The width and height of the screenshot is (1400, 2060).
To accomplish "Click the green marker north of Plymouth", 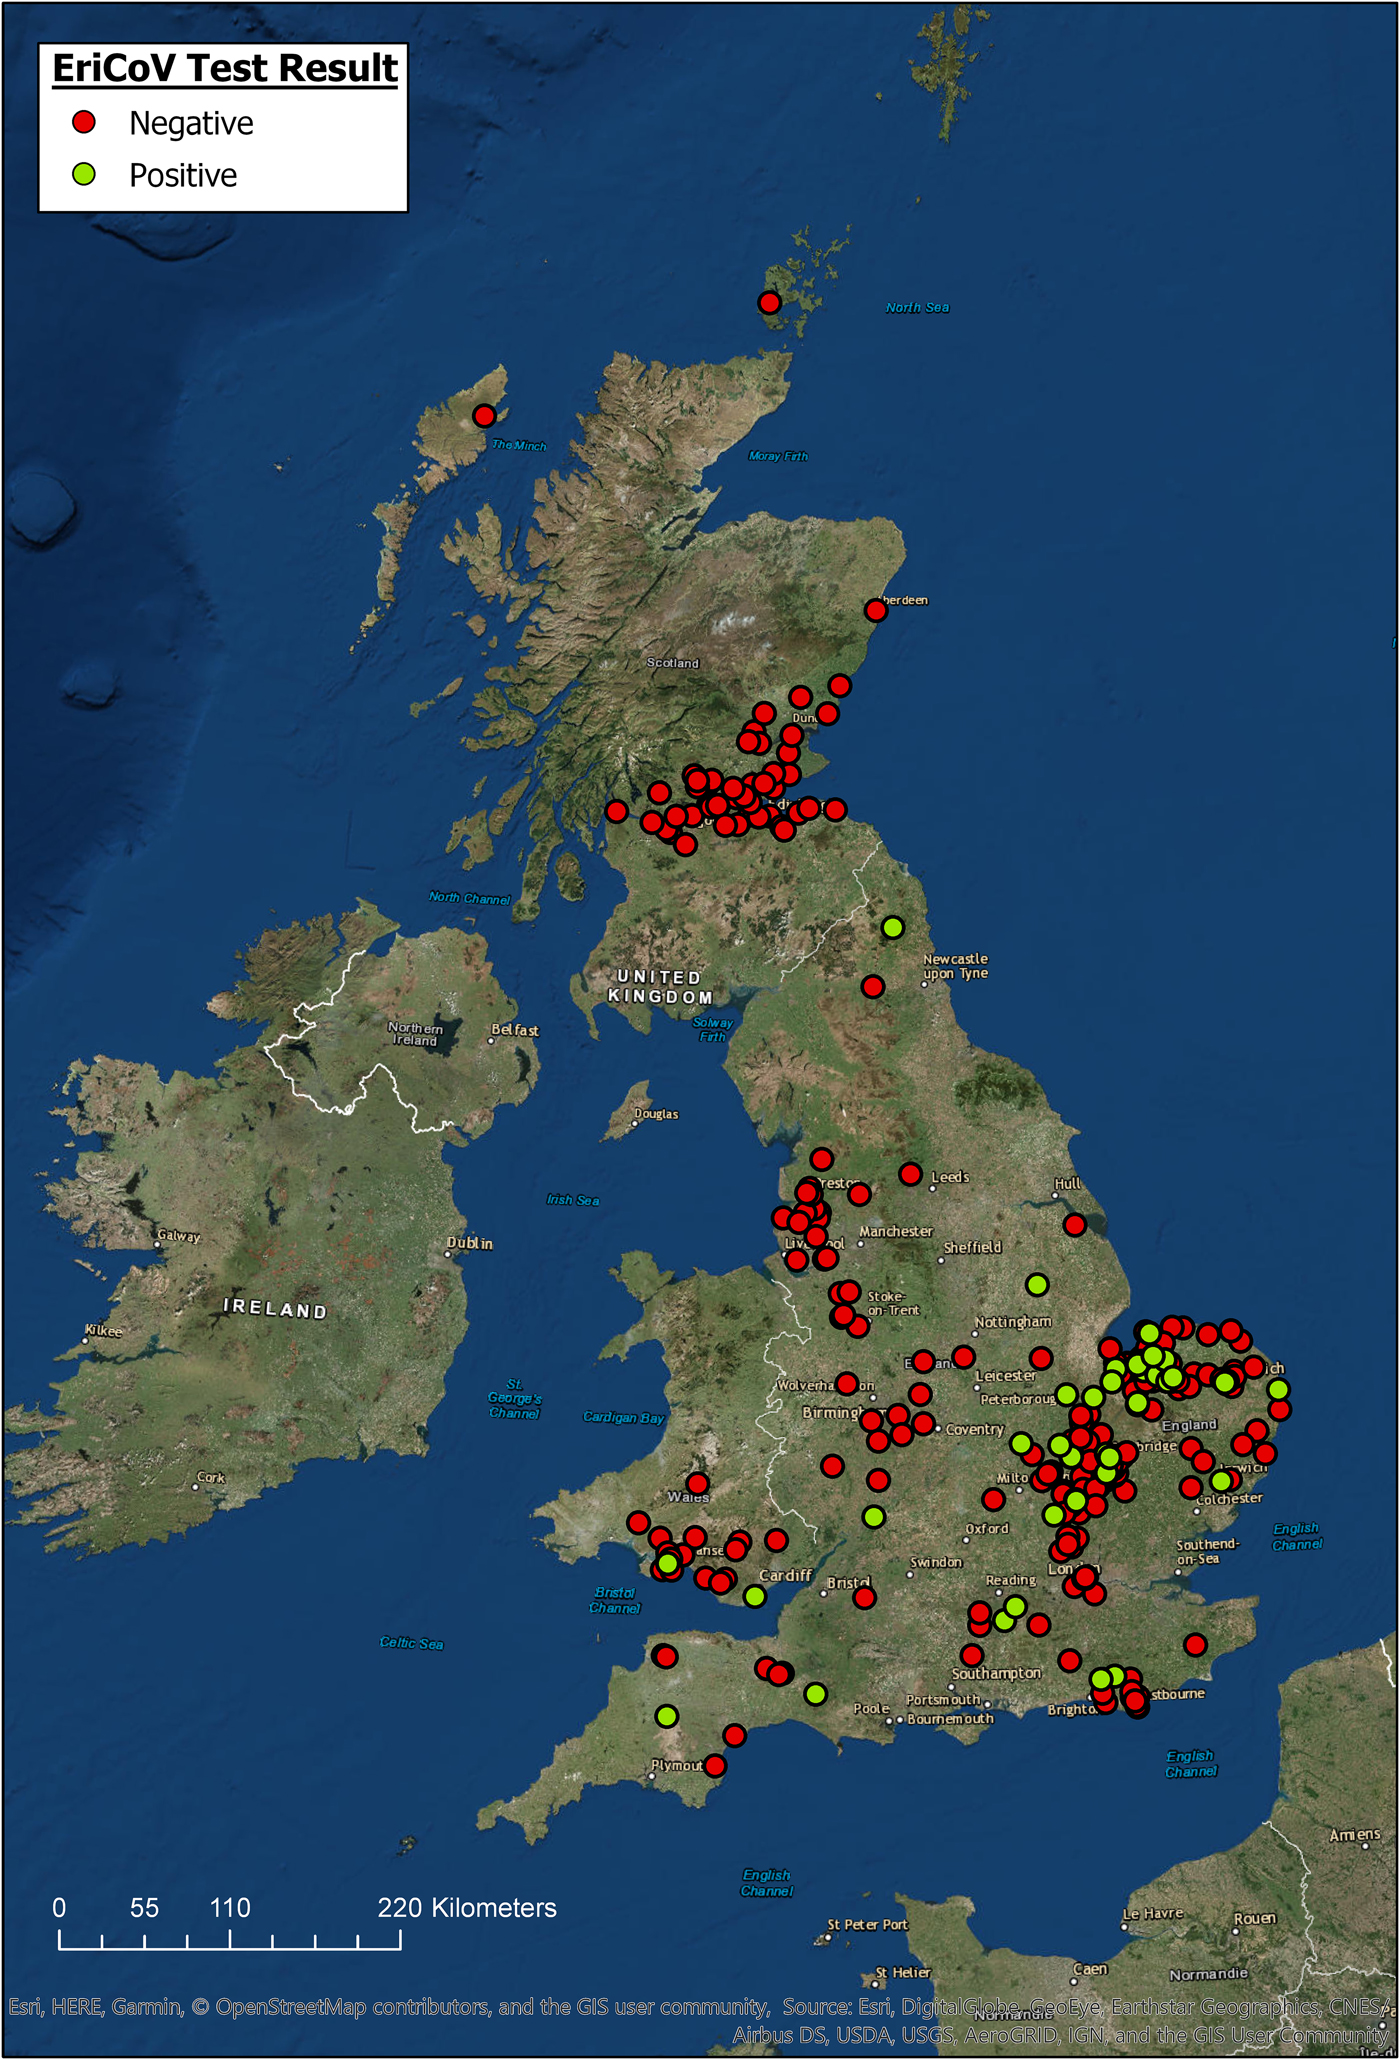I will pos(667,1716).
